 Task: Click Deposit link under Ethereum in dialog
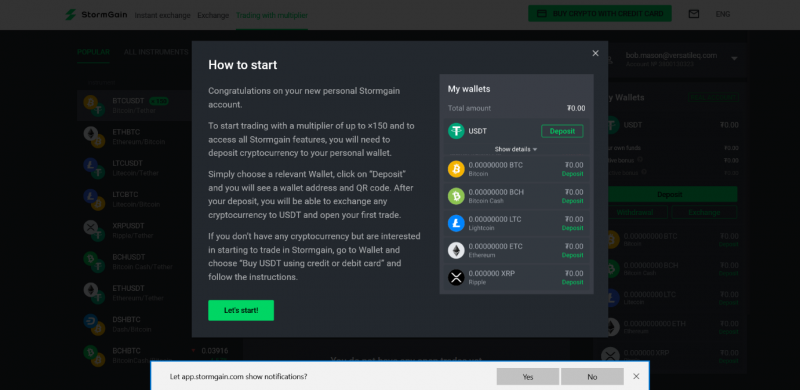[x=572, y=255]
